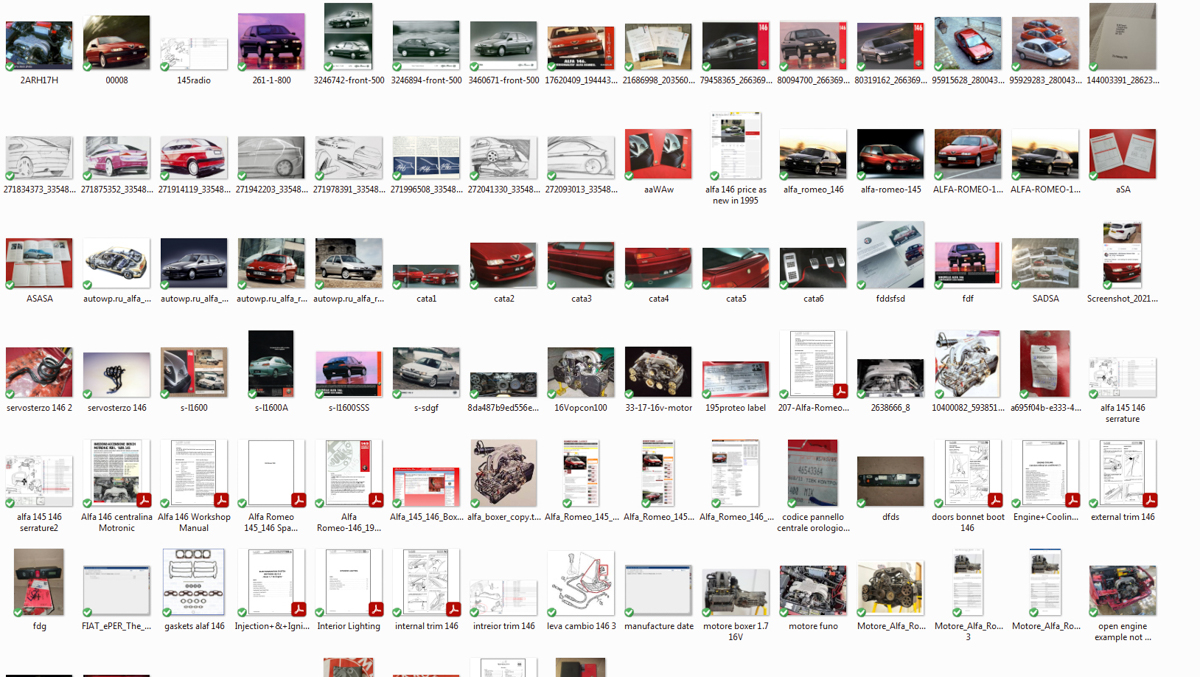Select the 195proteo label thumbnail

click(735, 381)
